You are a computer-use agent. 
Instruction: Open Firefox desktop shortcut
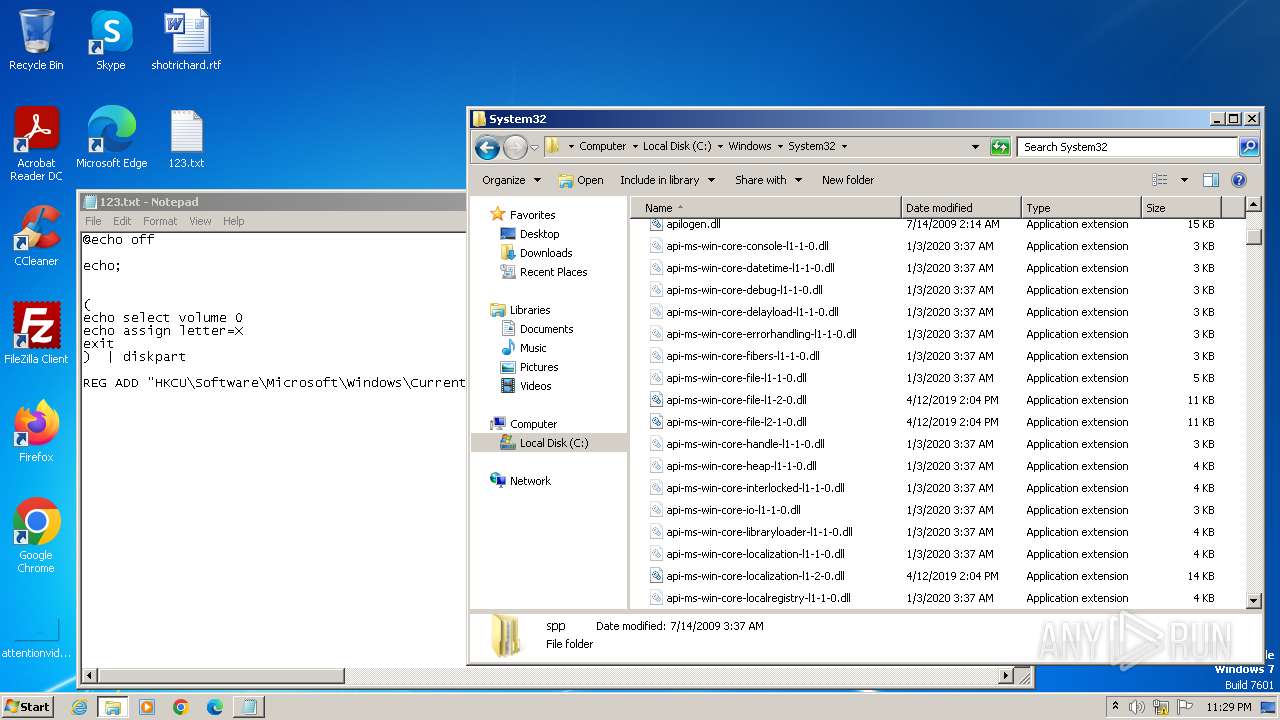click(x=36, y=432)
